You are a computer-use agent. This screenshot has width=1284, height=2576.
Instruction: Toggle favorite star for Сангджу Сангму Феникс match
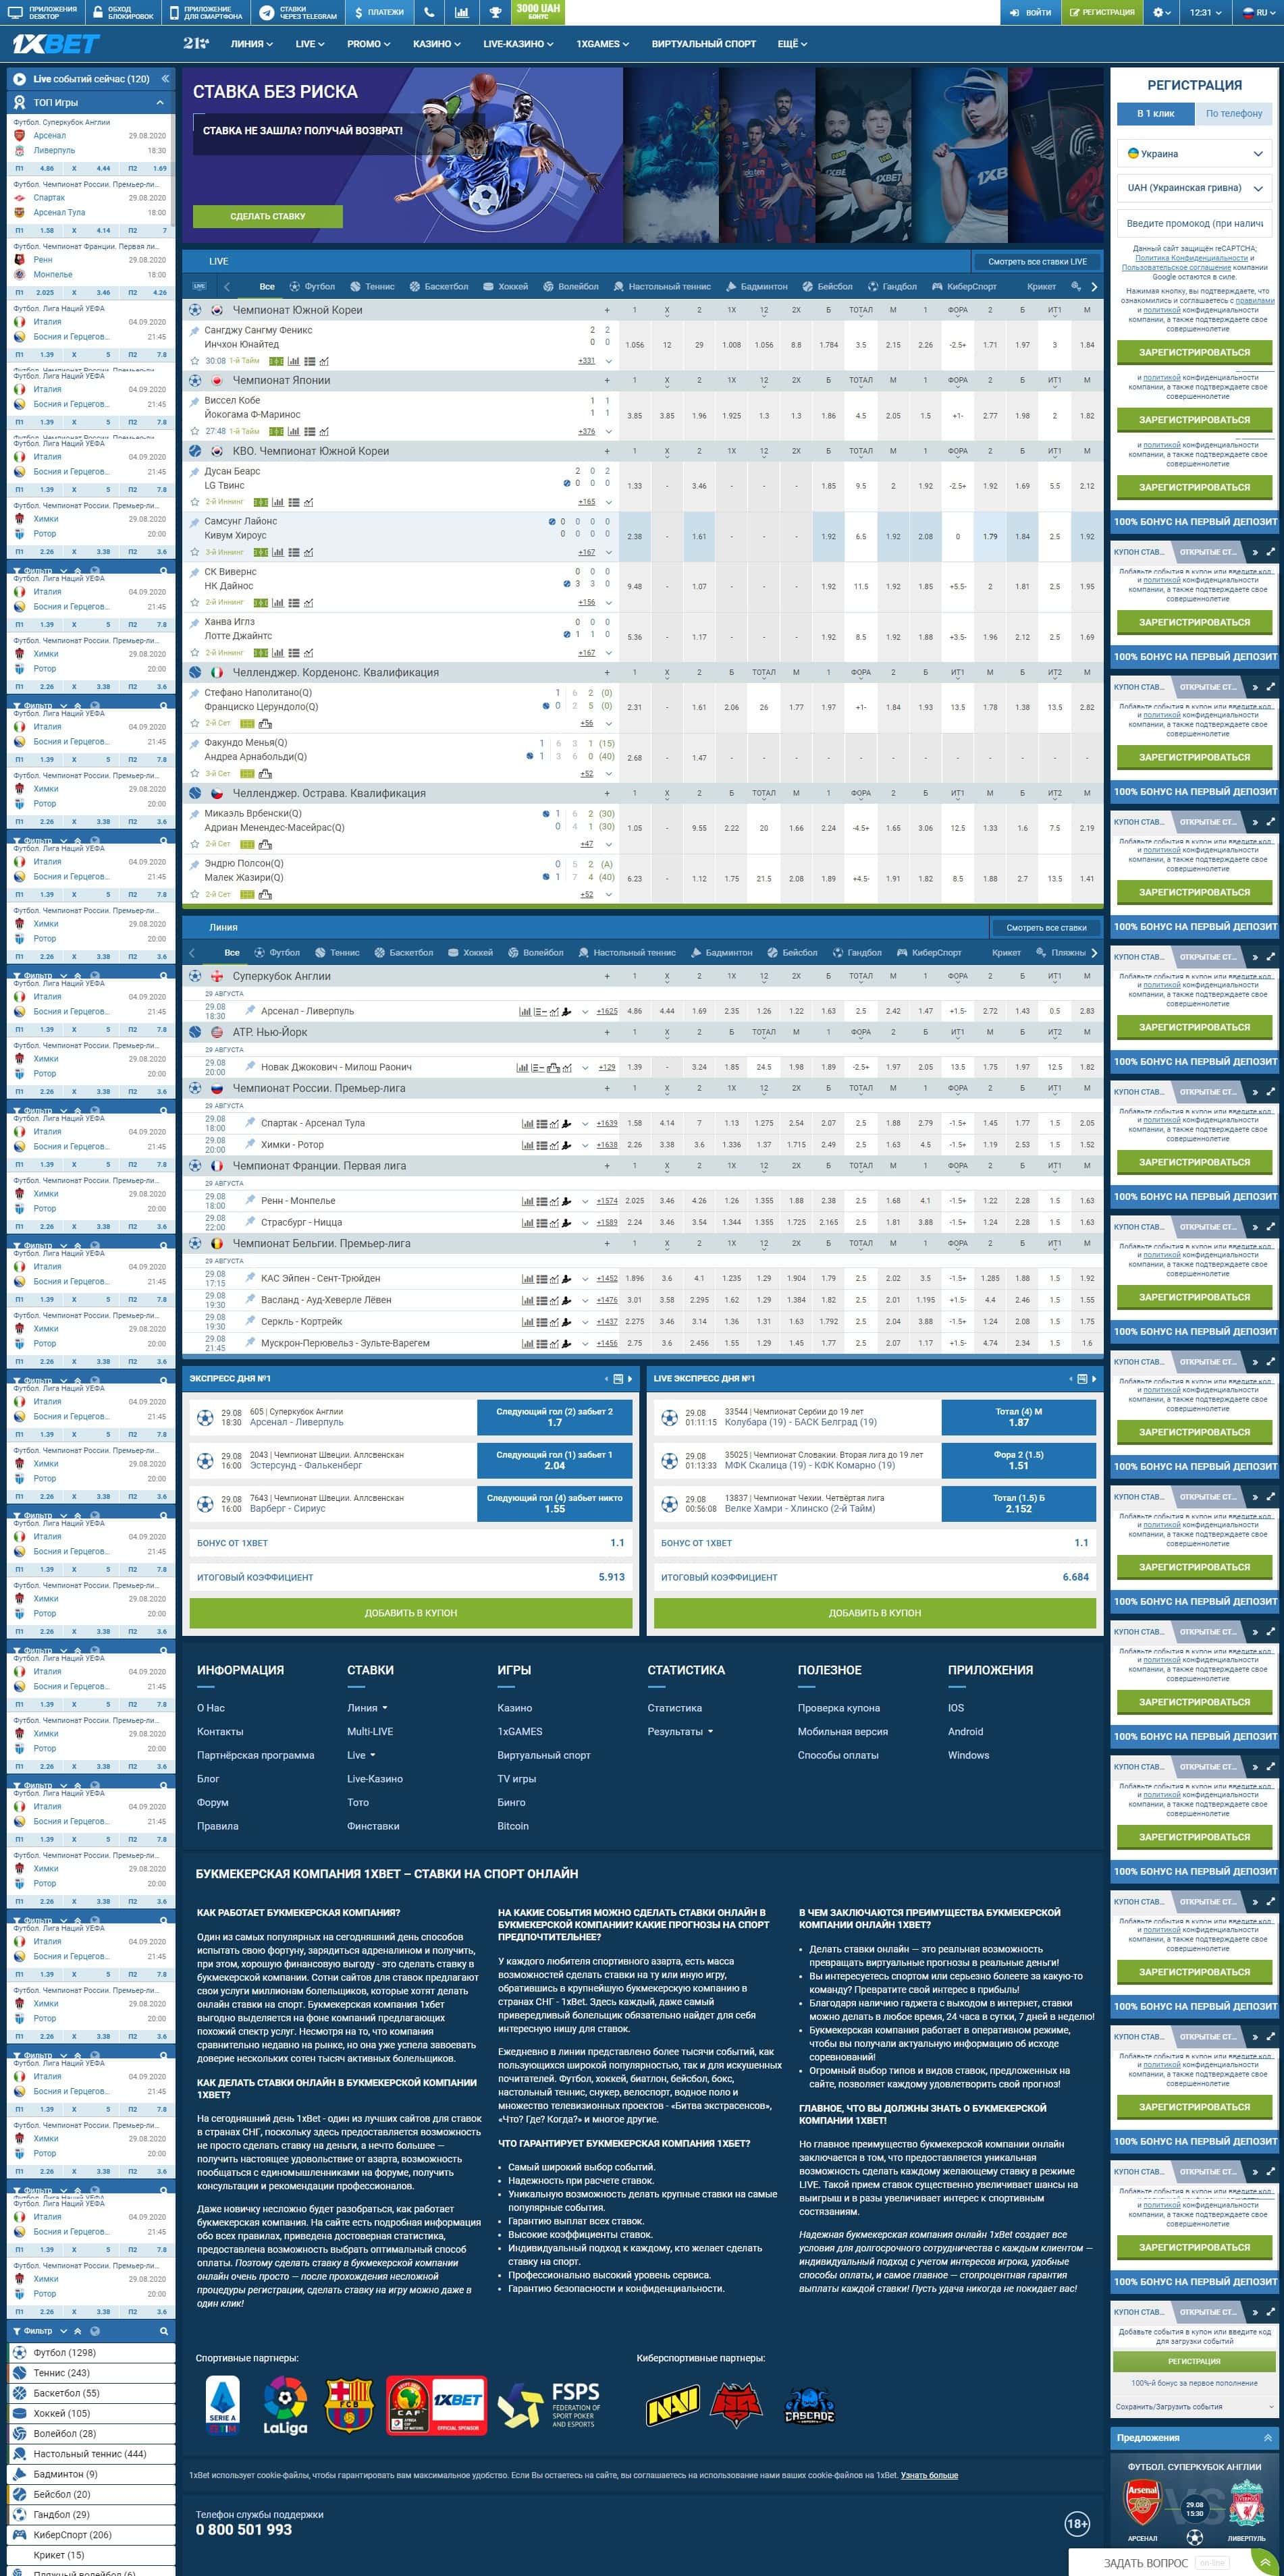click(195, 361)
